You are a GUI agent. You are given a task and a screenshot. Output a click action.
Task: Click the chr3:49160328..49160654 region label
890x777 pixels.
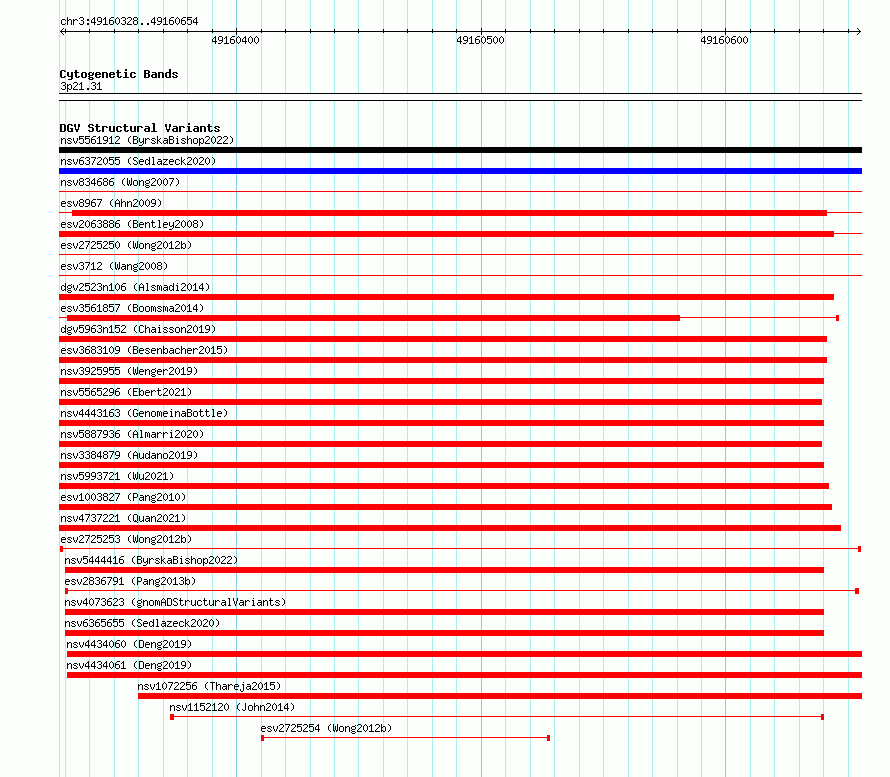coord(129,21)
